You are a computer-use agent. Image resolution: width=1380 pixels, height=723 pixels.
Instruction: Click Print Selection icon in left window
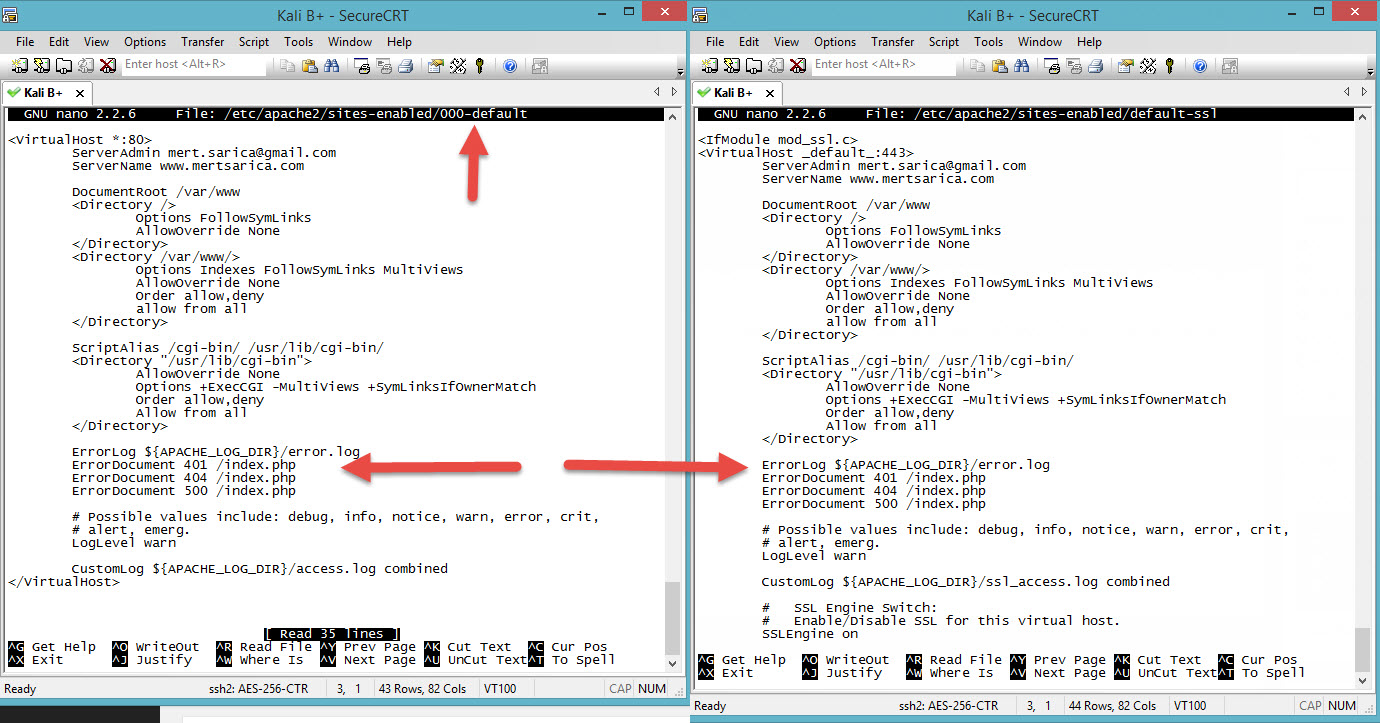(384, 66)
